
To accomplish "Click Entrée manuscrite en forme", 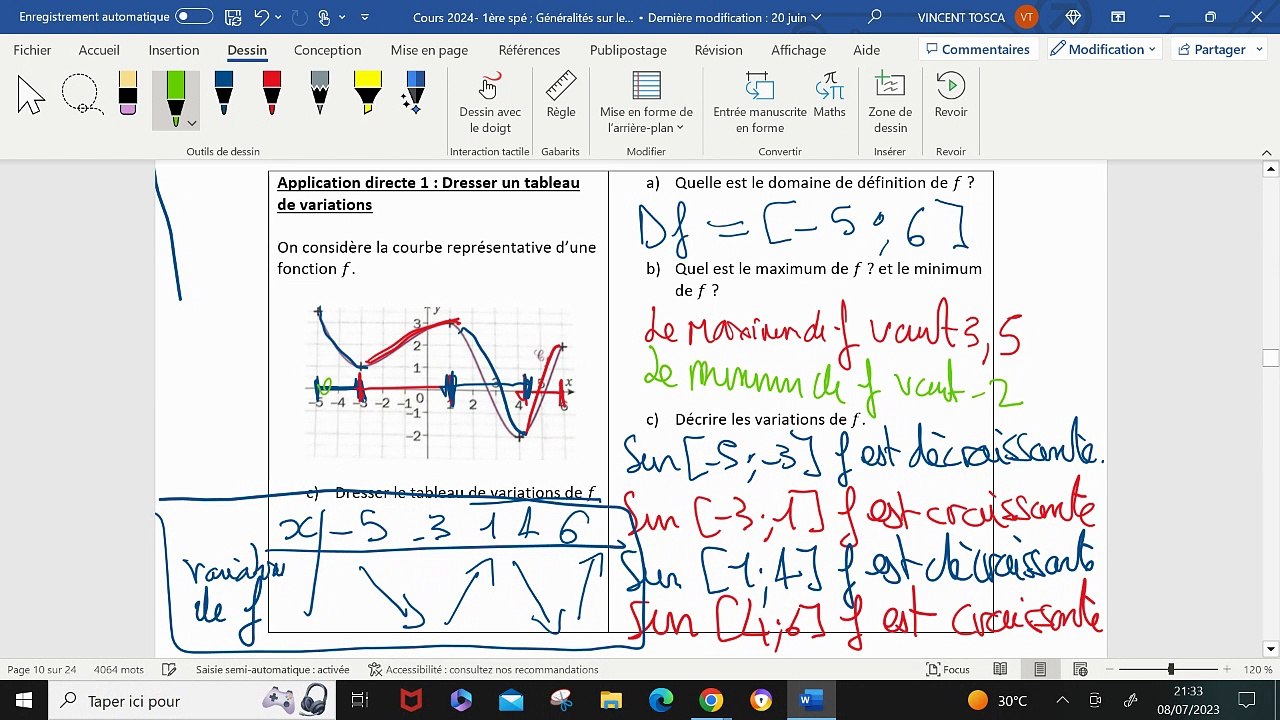I will point(760,104).
